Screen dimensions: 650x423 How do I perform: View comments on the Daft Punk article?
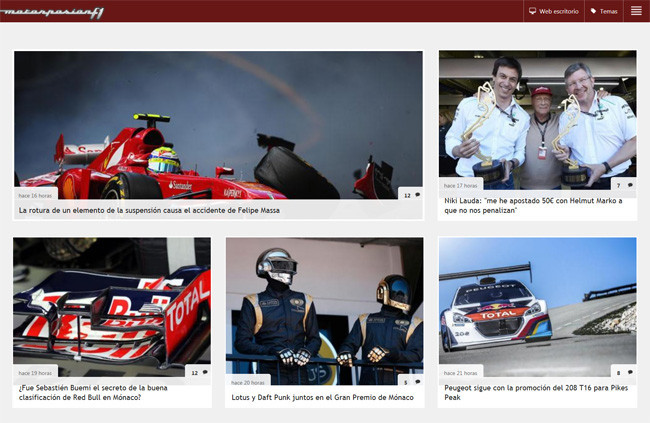pos(412,382)
